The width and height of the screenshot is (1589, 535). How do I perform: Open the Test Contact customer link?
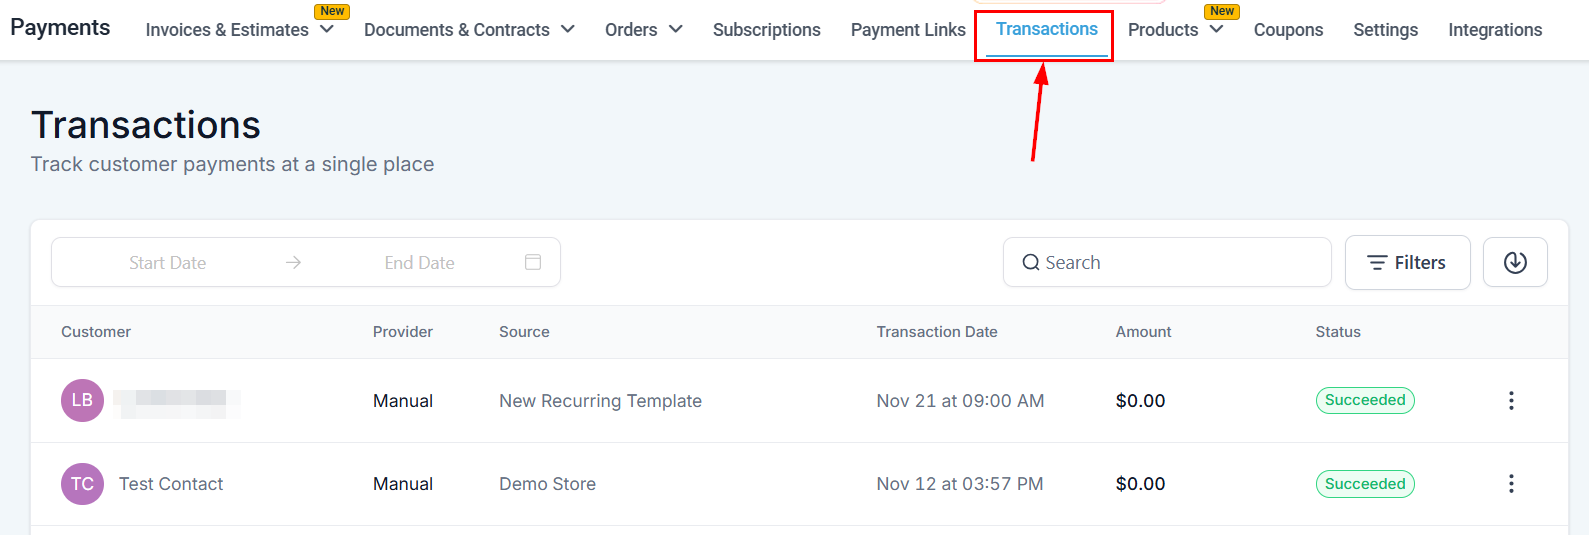(x=171, y=484)
